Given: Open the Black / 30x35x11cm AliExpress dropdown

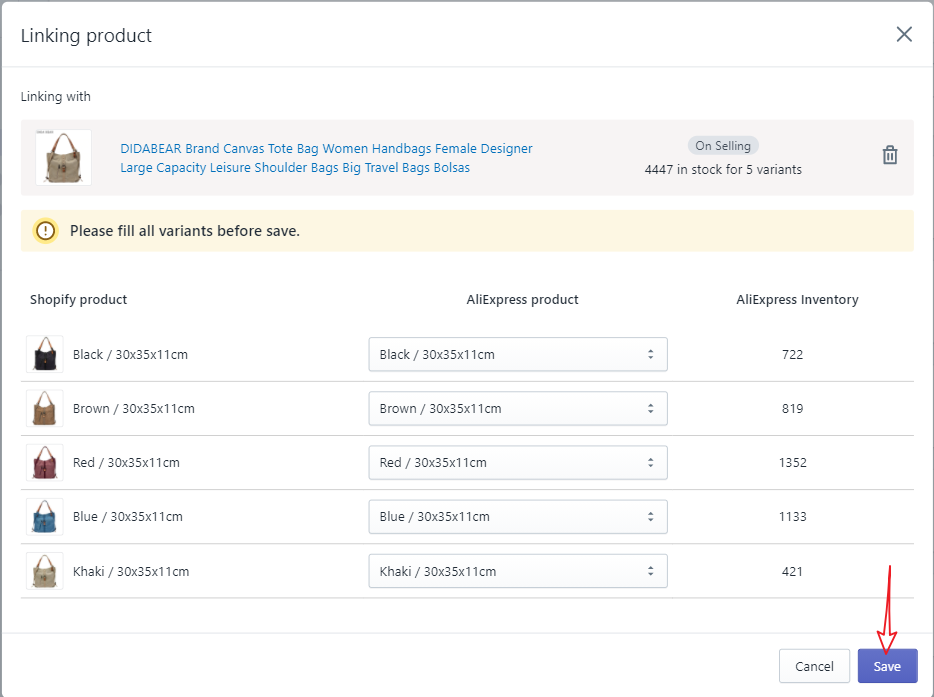Looking at the screenshot, I should point(517,354).
